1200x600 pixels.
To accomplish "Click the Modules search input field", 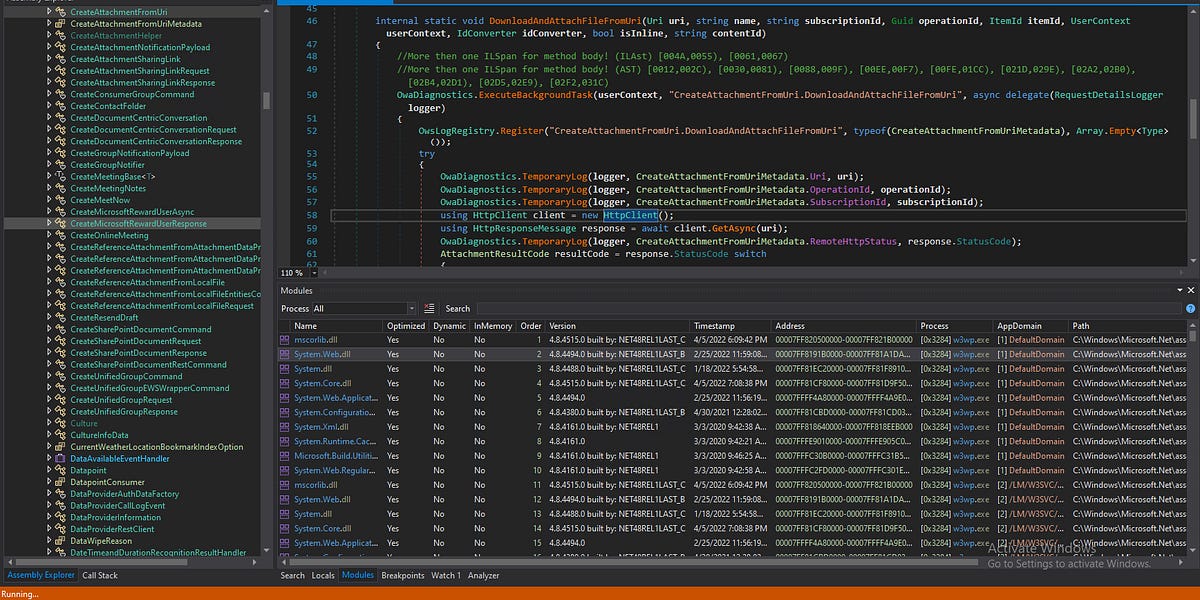I will coord(700,309).
